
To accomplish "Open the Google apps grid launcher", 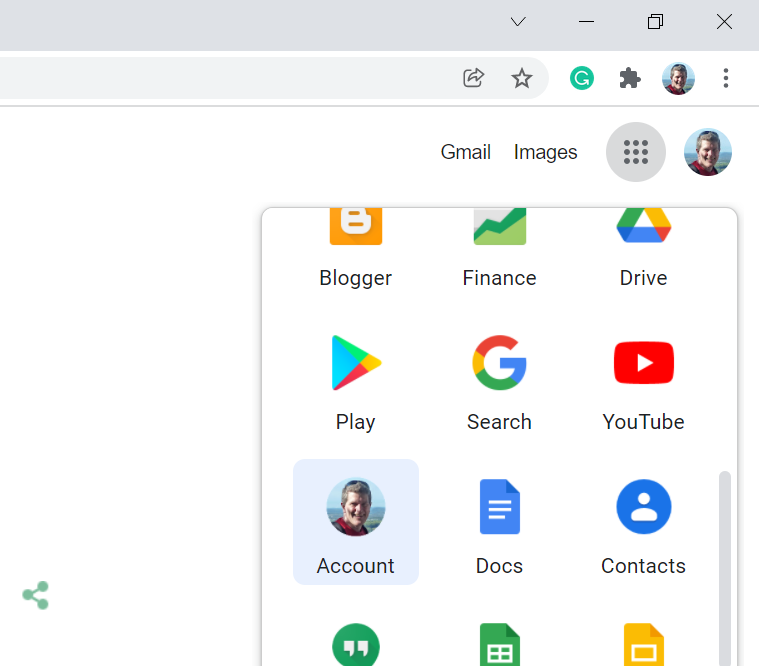I will tap(636, 152).
